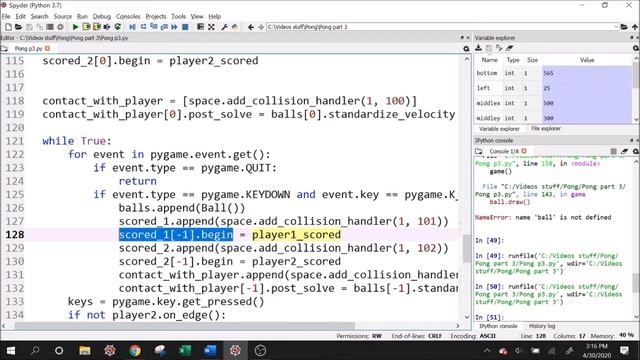Open the Edit menu

[20, 16]
